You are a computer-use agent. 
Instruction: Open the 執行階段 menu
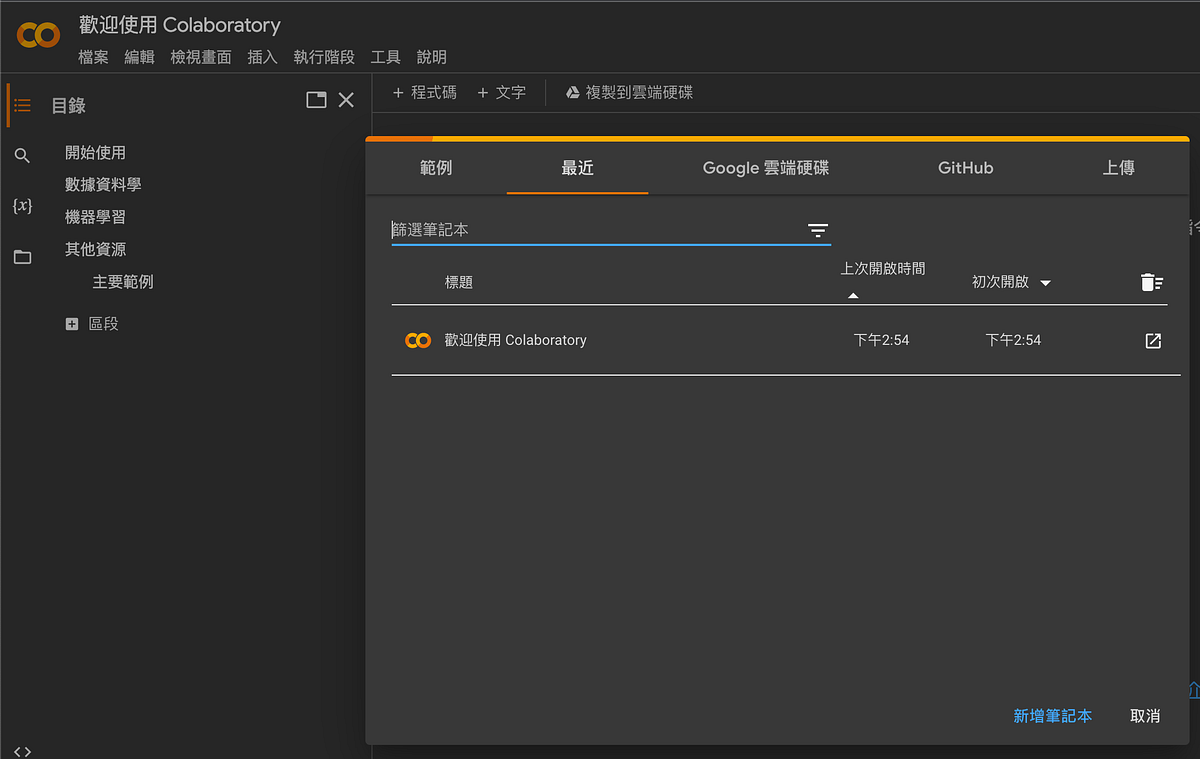323,57
